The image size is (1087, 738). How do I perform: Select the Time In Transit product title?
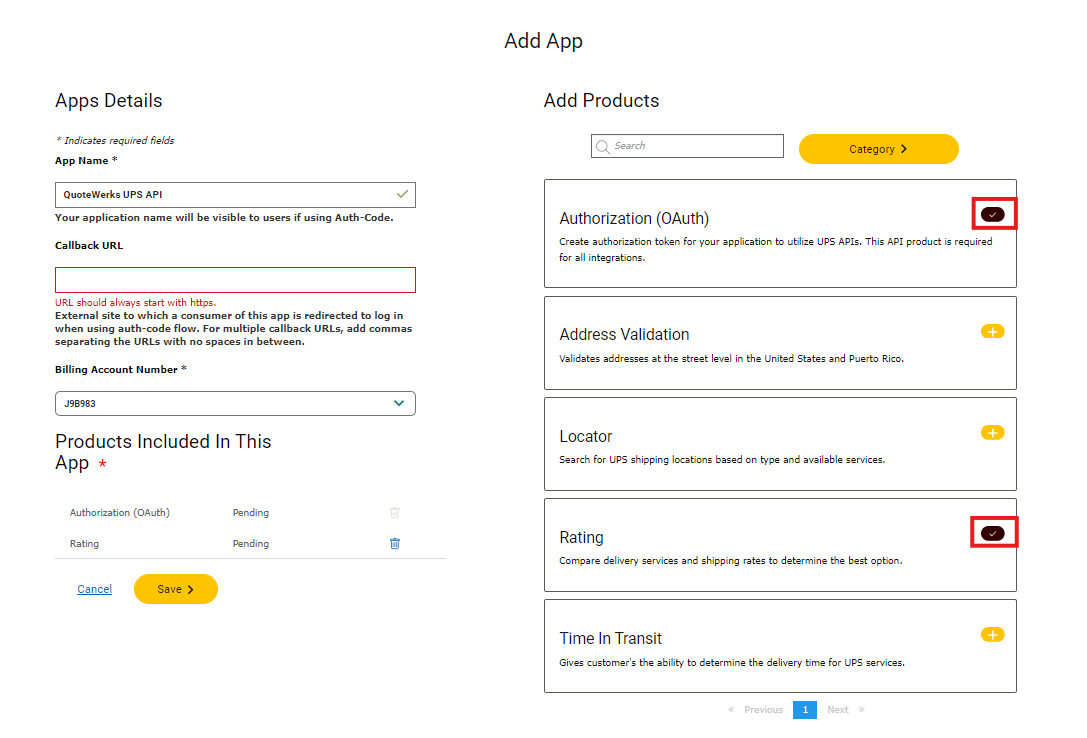pyautogui.click(x=610, y=638)
